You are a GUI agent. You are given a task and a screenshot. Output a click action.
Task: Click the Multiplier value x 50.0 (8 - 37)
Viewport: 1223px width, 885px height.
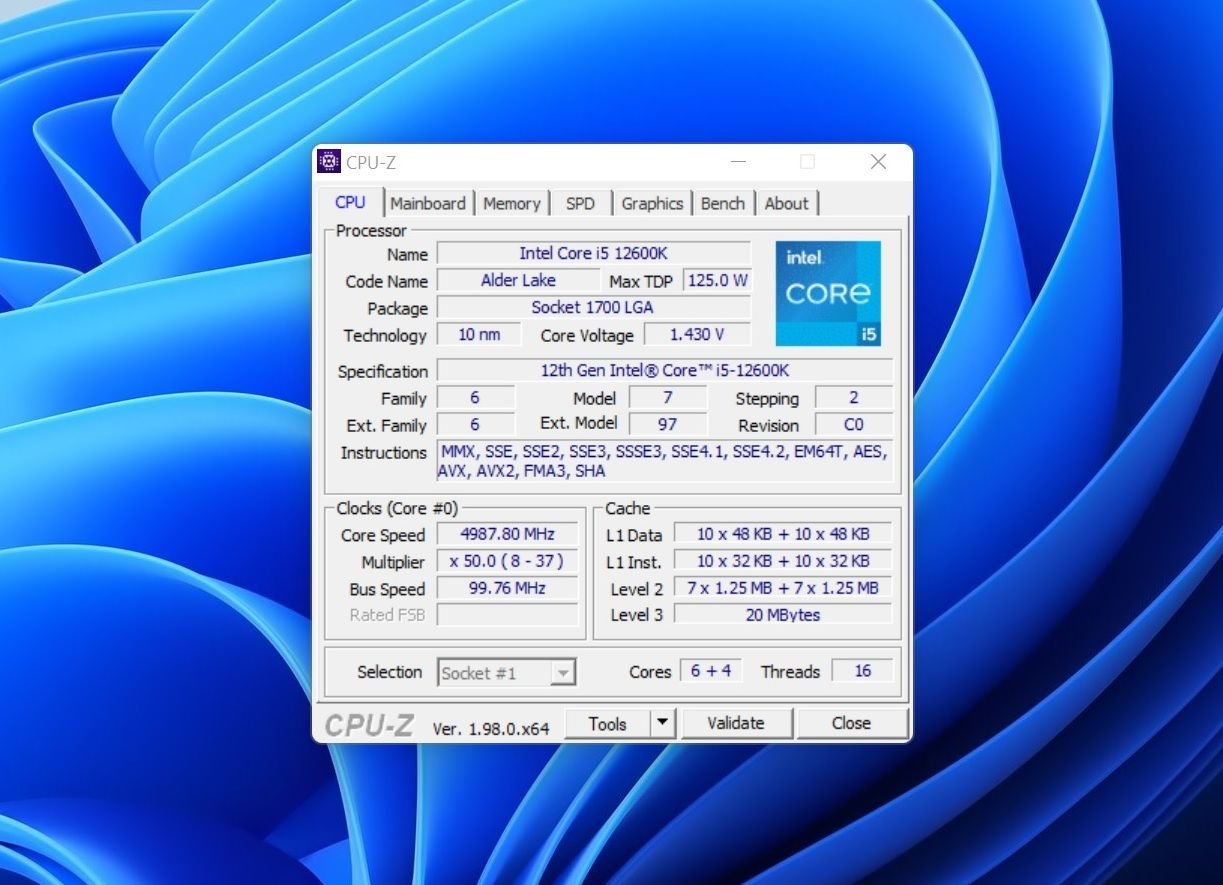508,561
